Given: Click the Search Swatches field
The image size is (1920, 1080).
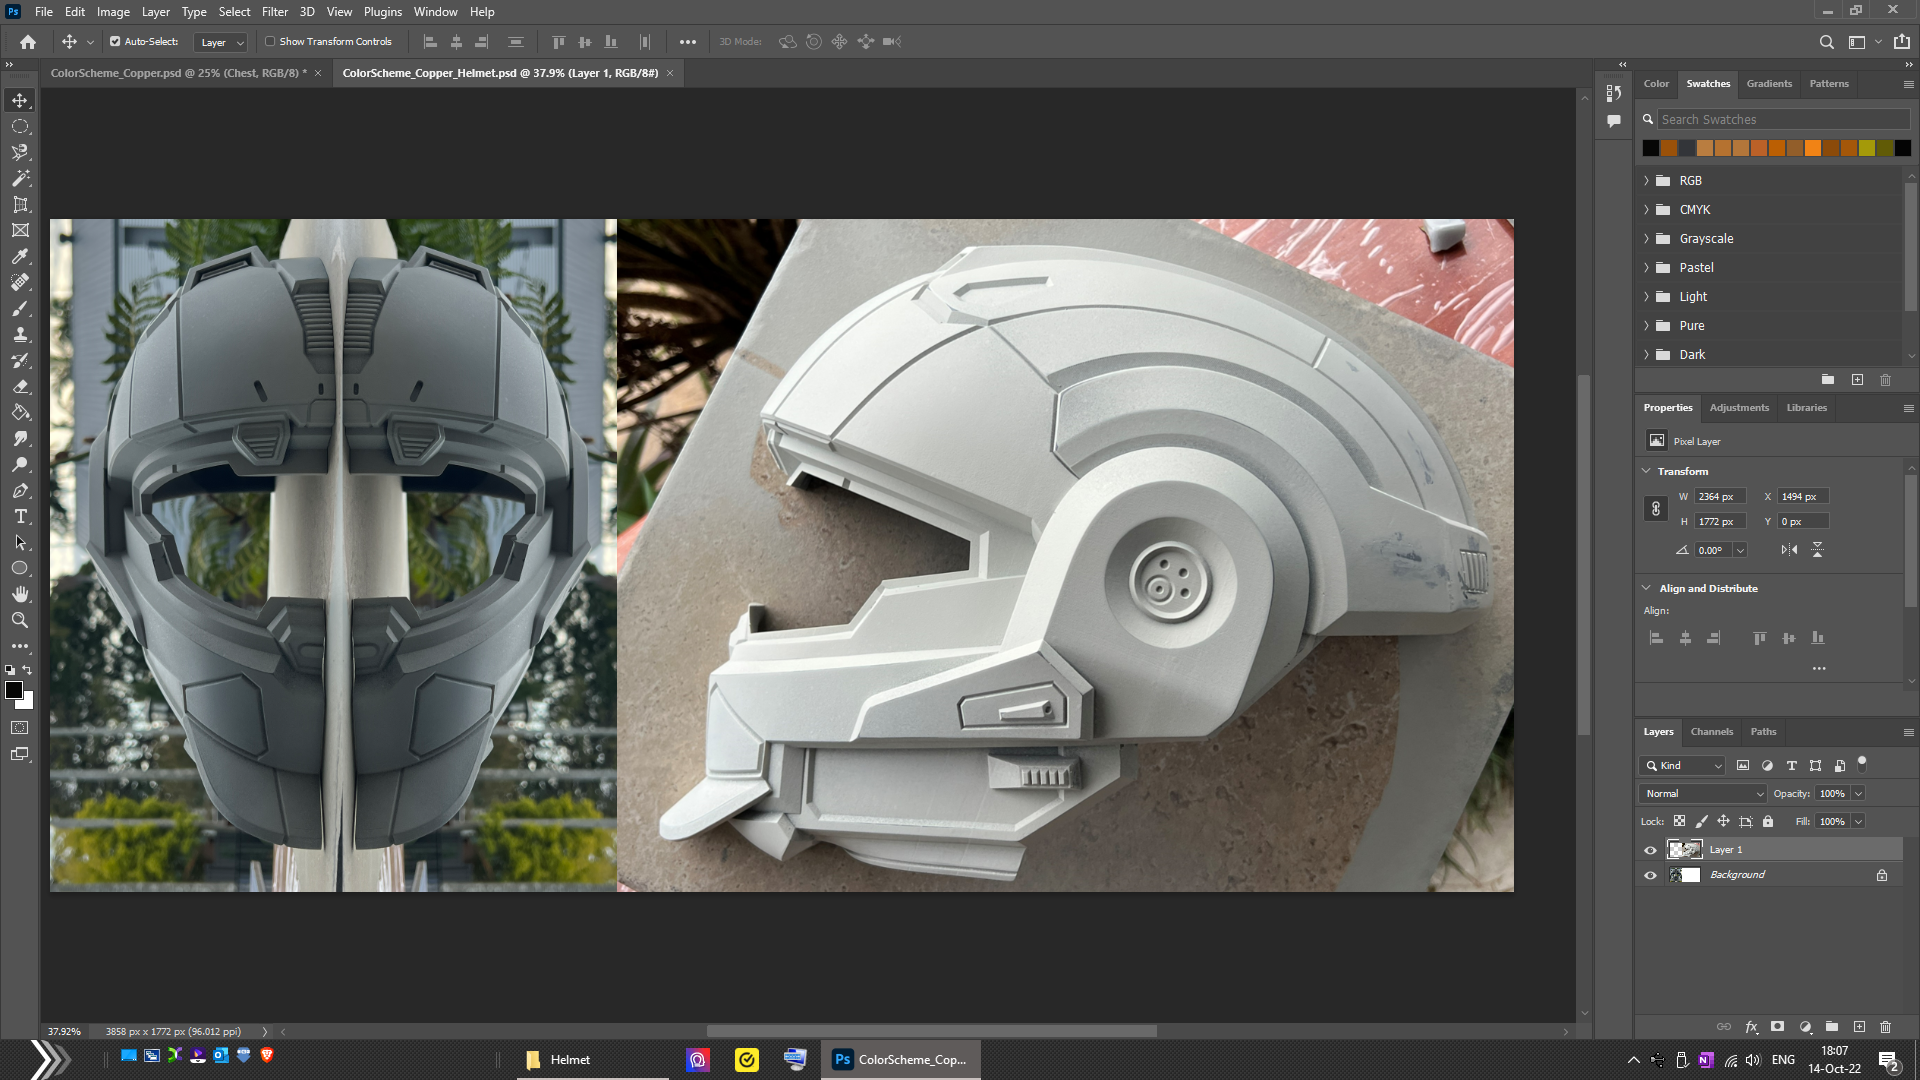Looking at the screenshot, I should pos(1782,119).
